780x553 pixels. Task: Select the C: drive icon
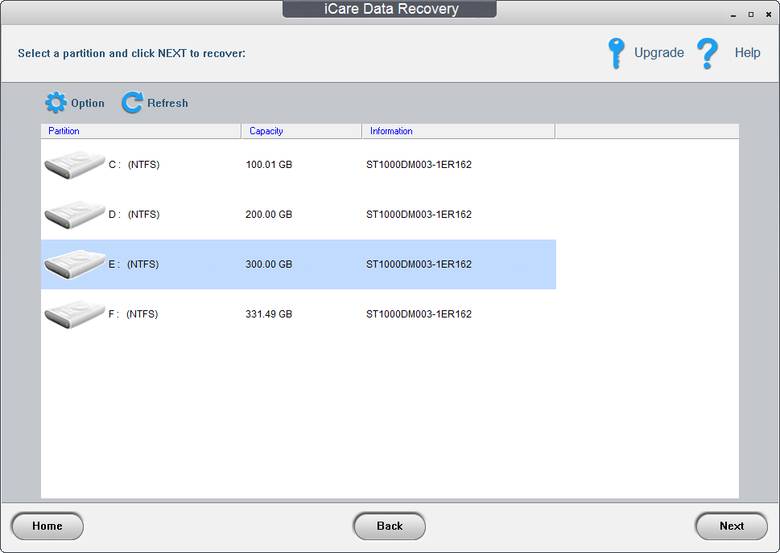[74, 164]
